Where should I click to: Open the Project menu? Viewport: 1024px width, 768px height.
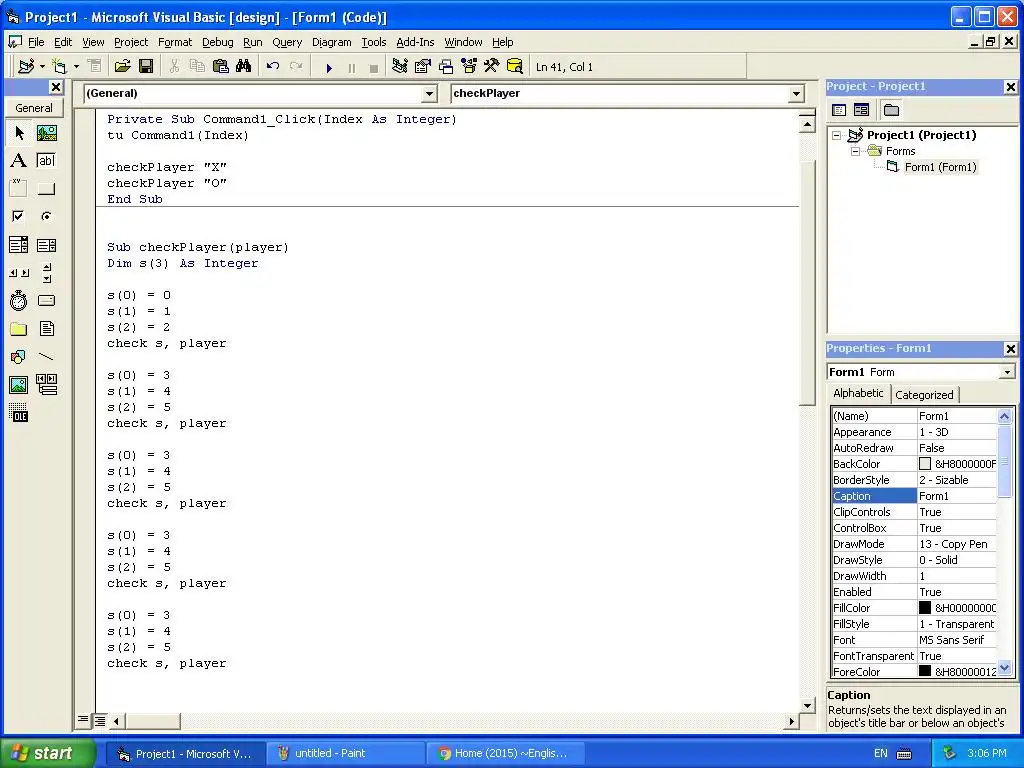pyautogui.click(x=131, y=42)
